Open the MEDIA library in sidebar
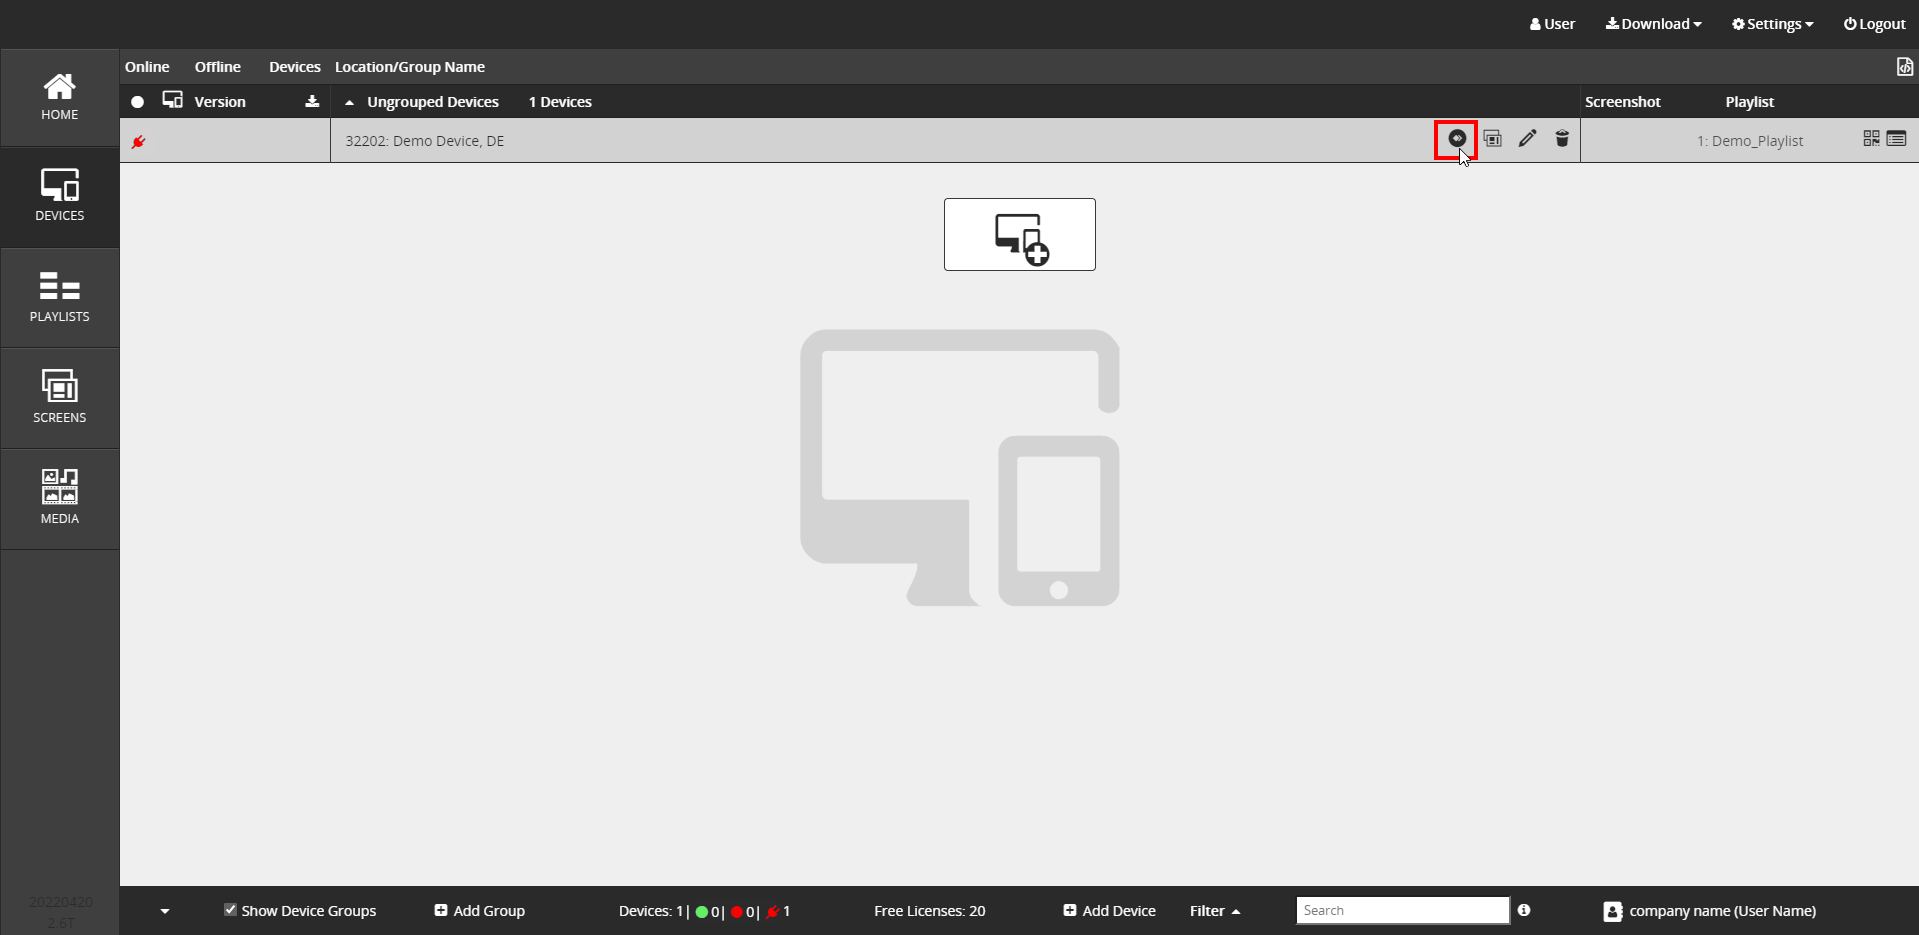This screenshot has height=935, width=1919. click(x=60, y=498)
